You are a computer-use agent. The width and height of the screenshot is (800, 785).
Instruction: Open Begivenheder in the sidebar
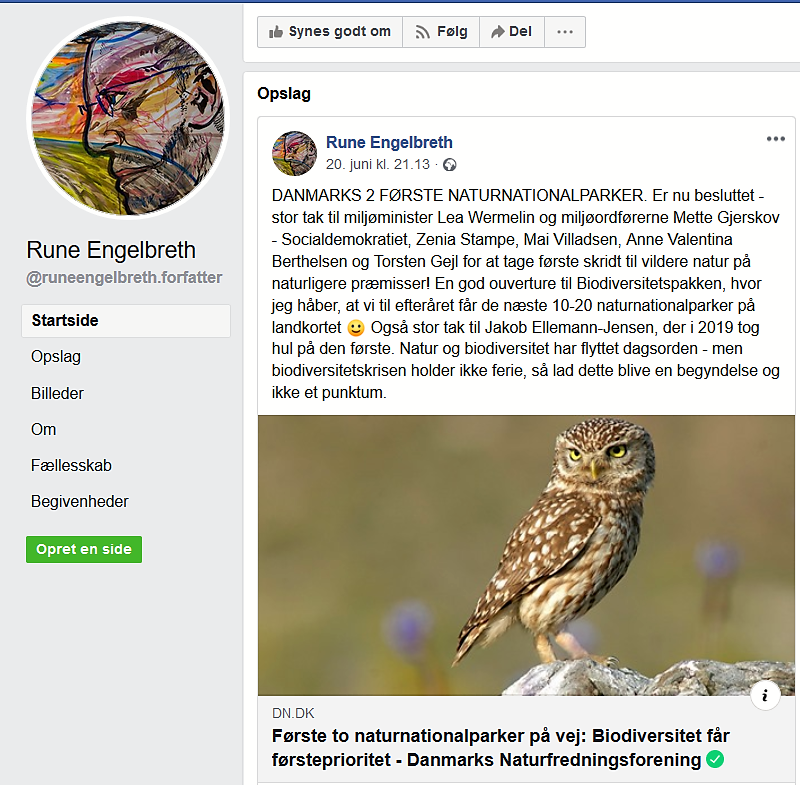tap(80, 501)
